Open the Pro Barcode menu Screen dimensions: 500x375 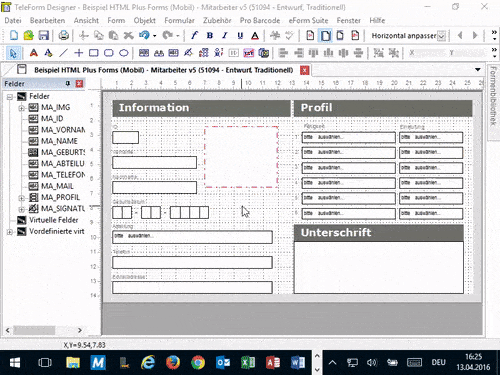coord(260,21)
